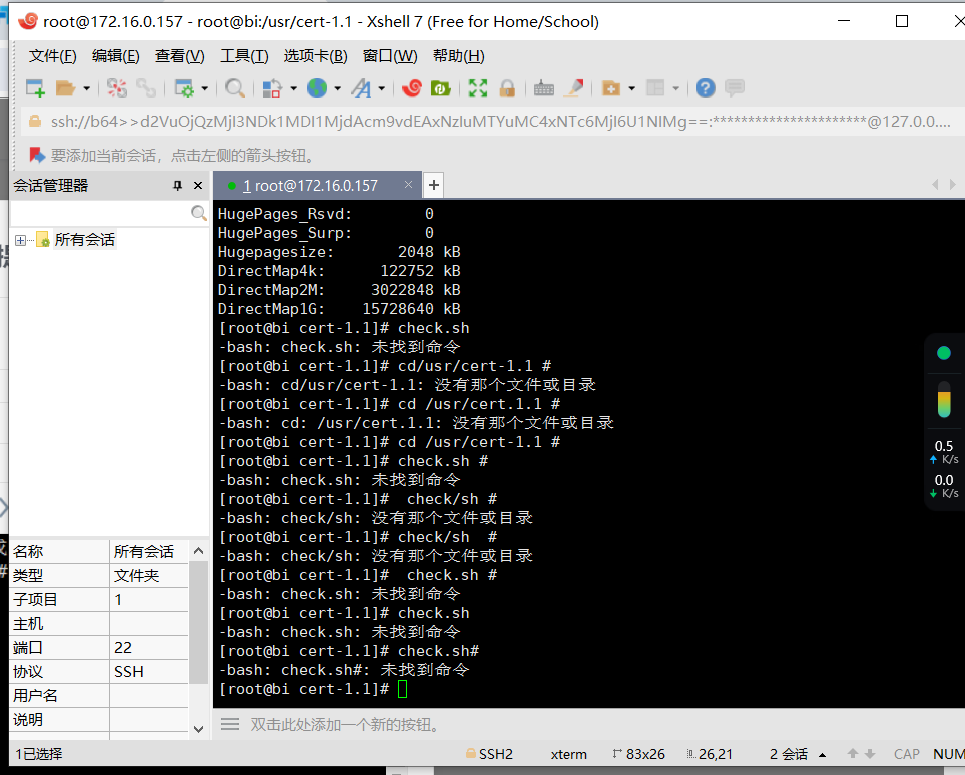Expand the Font dropdown arrow

(x=382, y=89)
